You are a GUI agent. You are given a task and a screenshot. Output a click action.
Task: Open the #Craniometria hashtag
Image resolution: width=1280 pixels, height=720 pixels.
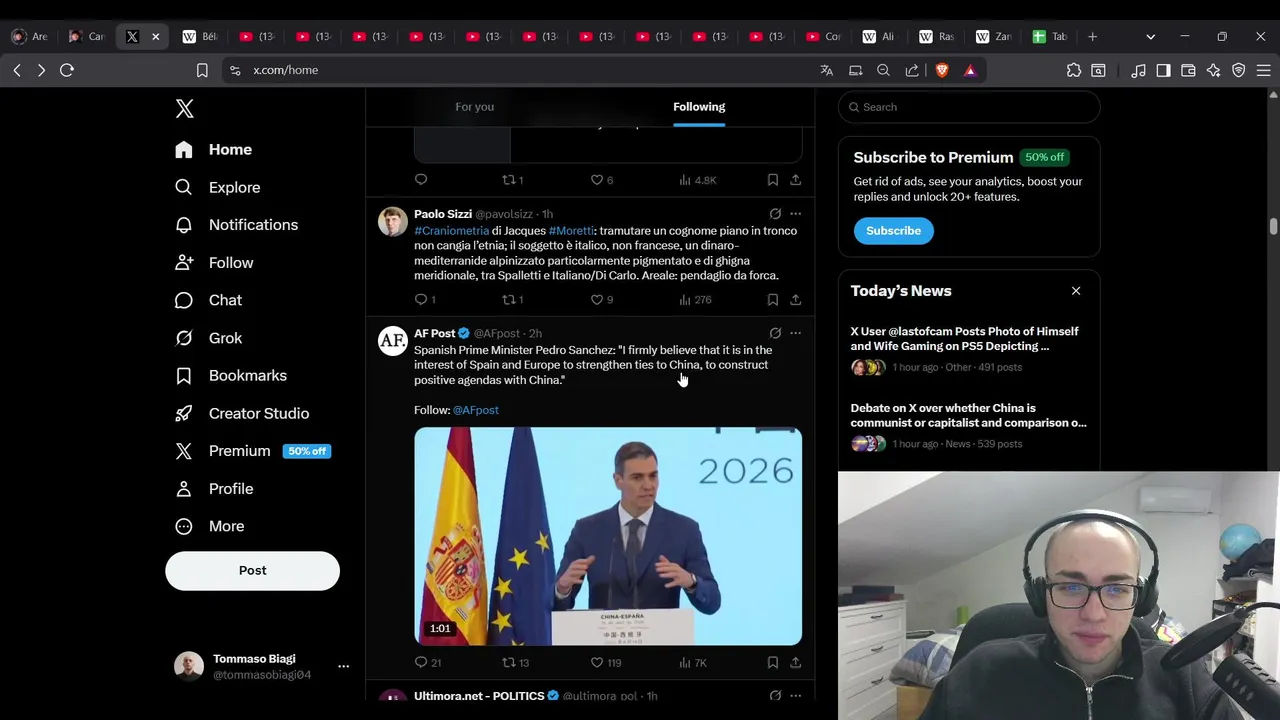click(451, 231)
